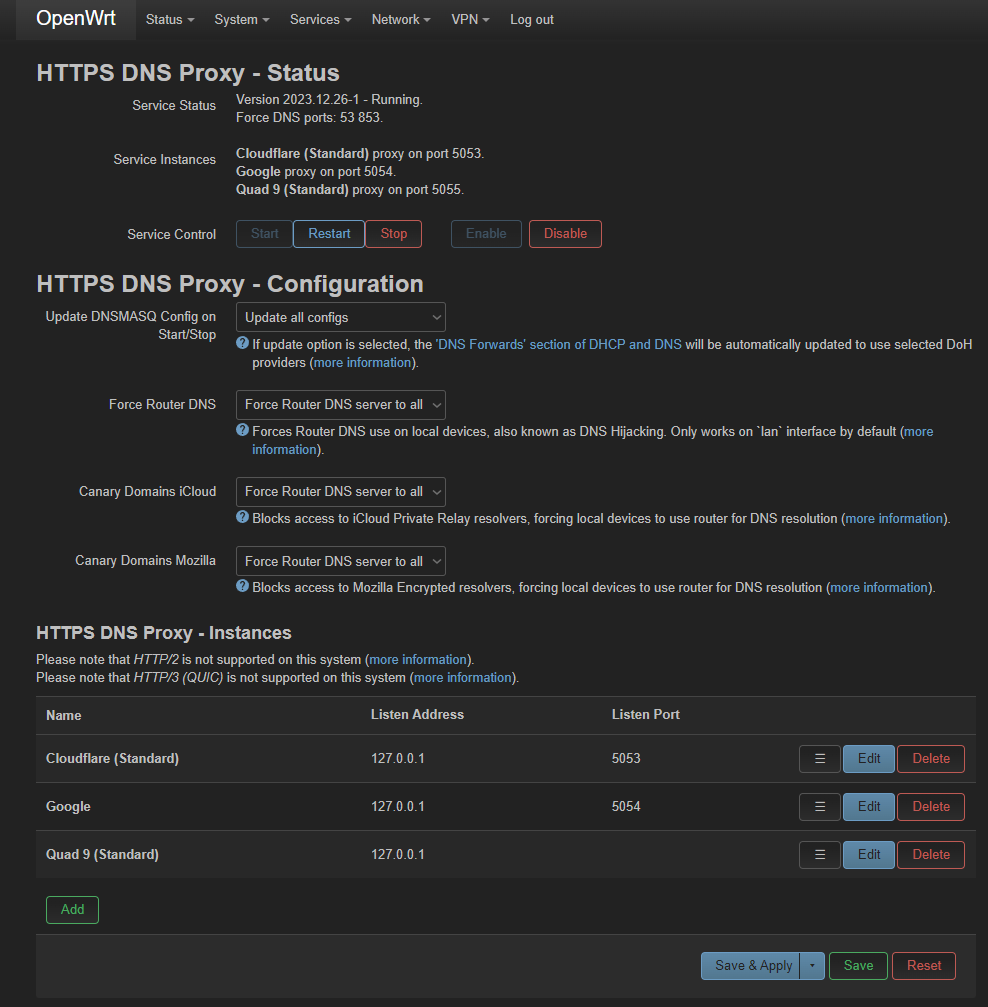
Task: Expand the Save & Apply arrow menu
Action: 812,966
